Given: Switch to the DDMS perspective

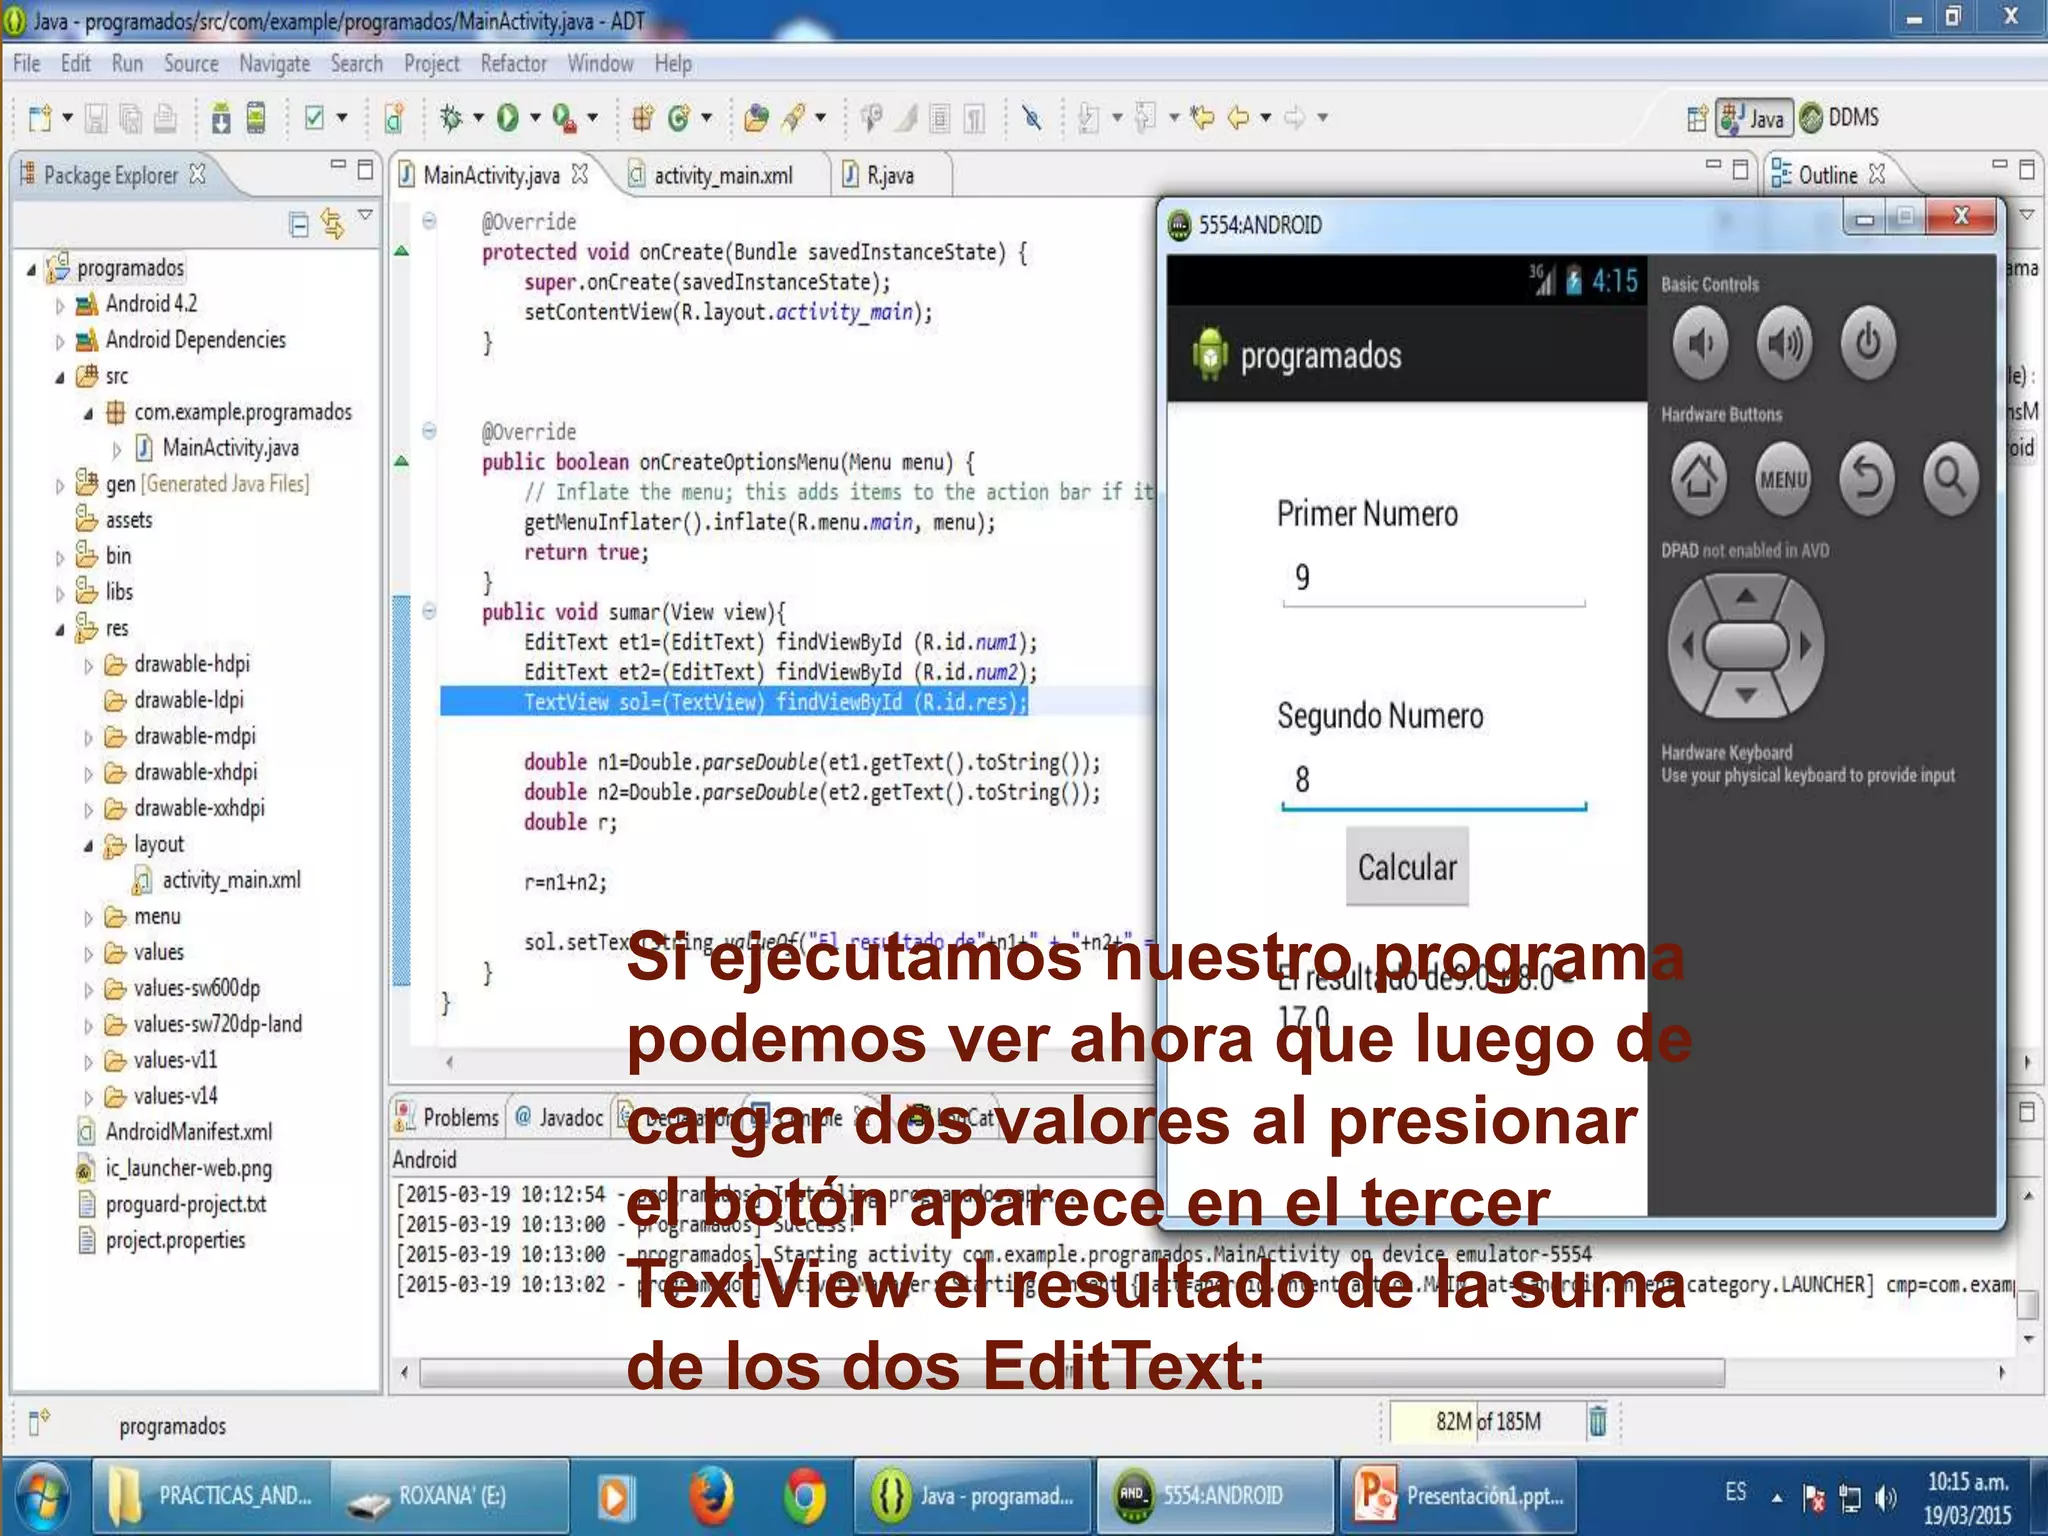Looking at the screenshot, I should click(1840, 118).
